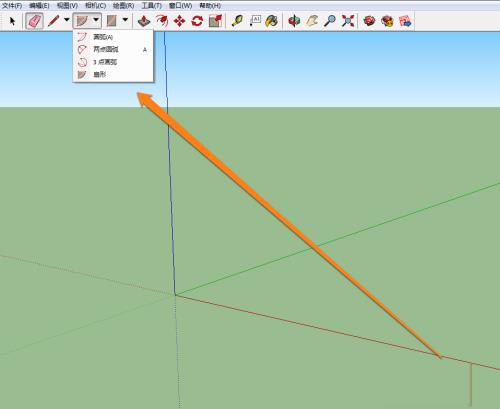The width and height of the screenshot is (500, 409).
Task: Choose 3点圆弧 from the arc dropdown
Action: [x=113, y=62]
